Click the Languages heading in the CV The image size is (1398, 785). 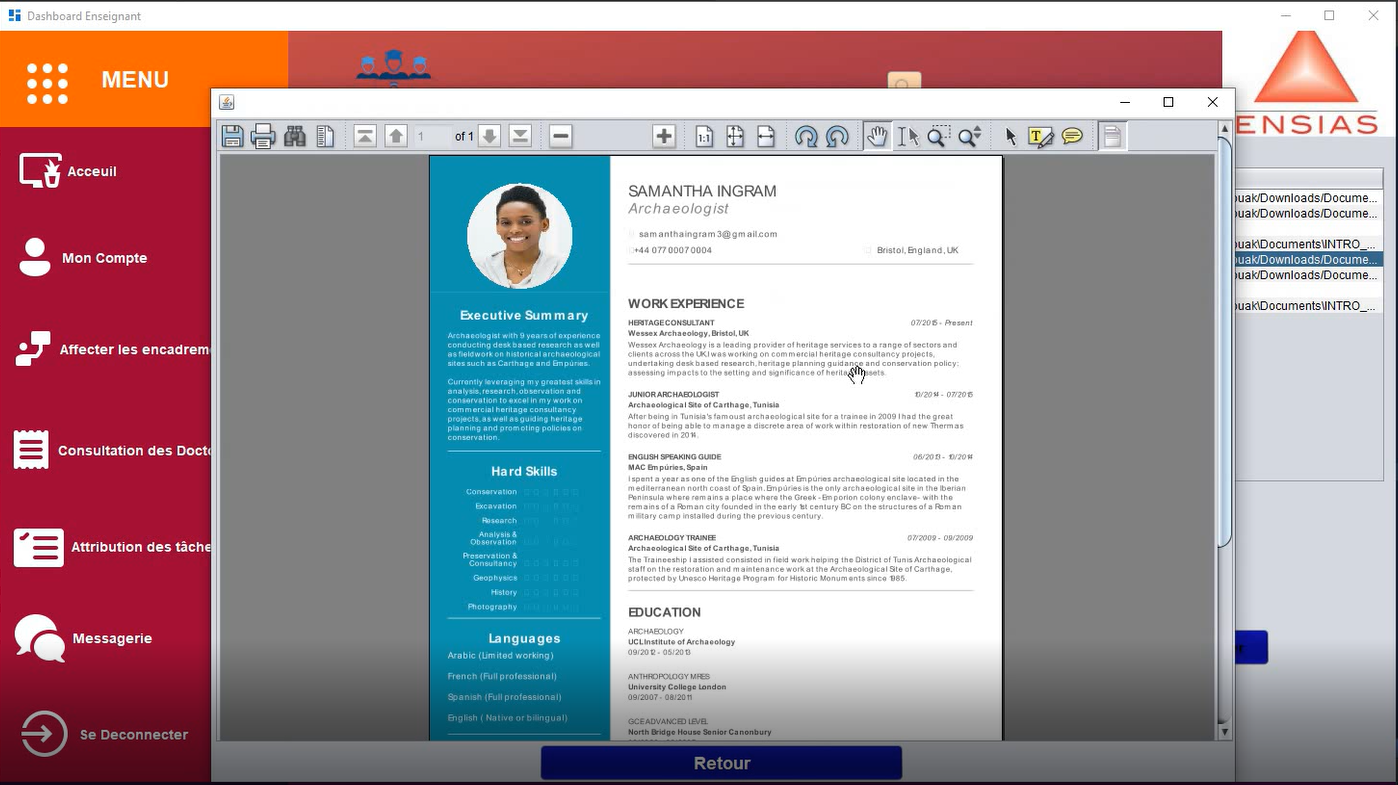[x=524, y=638]
